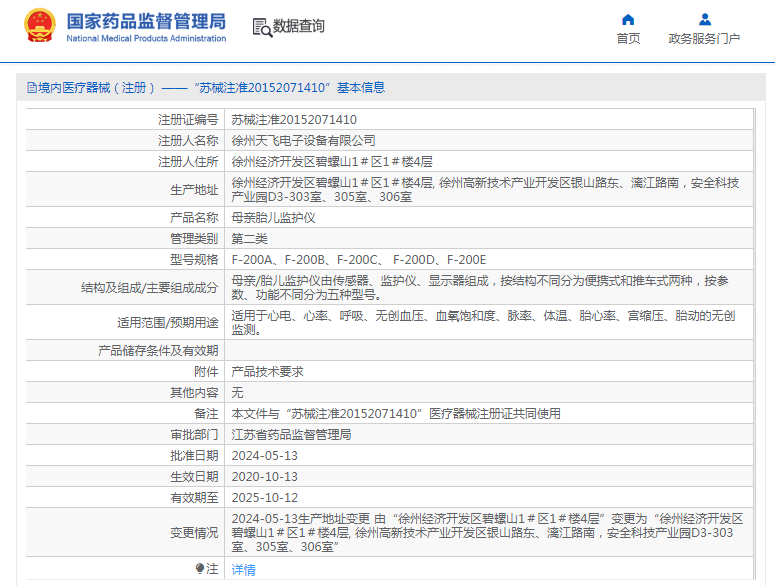The image size is (775, 586).
Task: Click the 有效期至 row label
Action: coord(194,498)
